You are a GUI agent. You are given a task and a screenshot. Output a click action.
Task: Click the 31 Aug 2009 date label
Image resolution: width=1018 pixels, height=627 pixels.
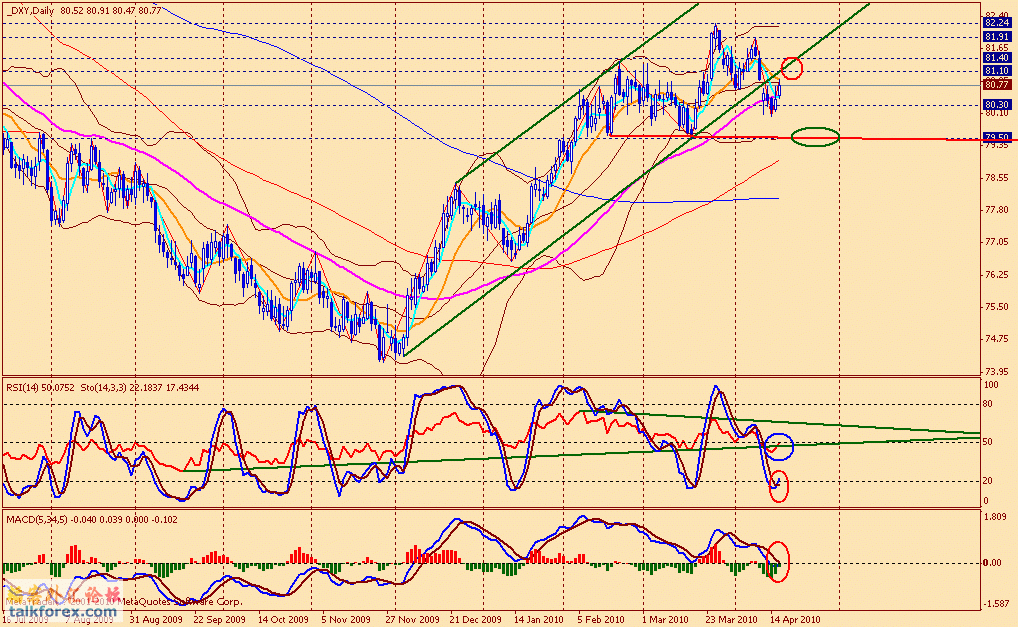point(156,619)
